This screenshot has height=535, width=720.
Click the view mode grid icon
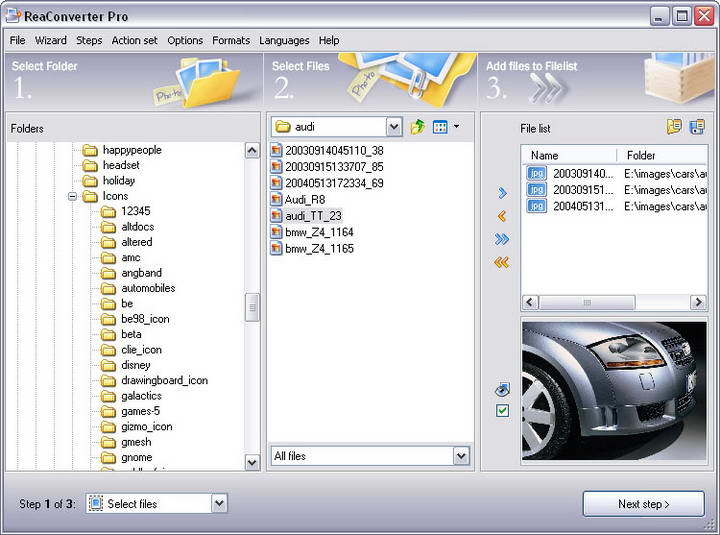440,127
